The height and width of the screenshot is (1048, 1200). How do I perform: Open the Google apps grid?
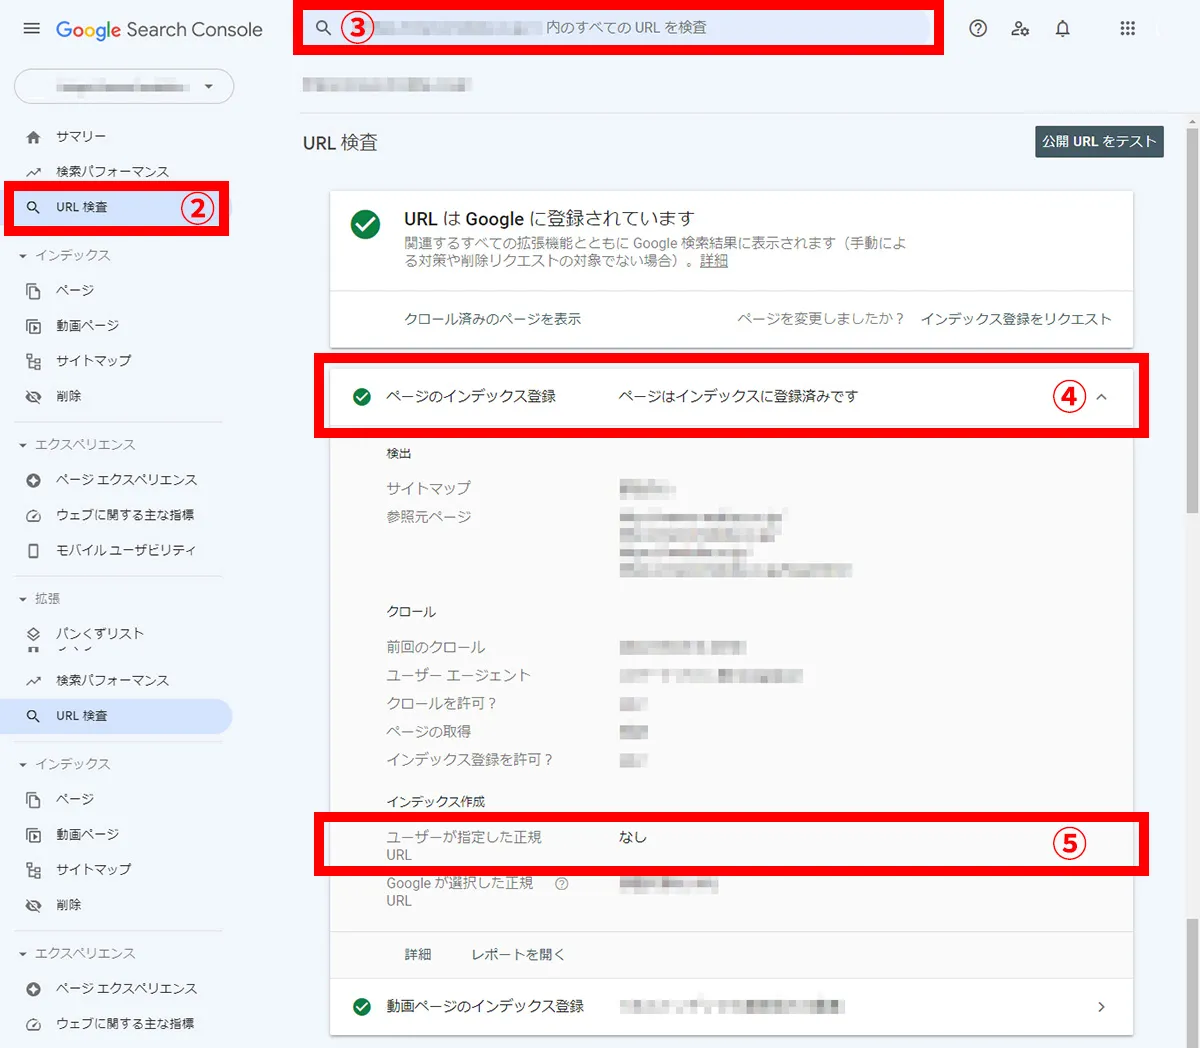[x=1128, y=29]
